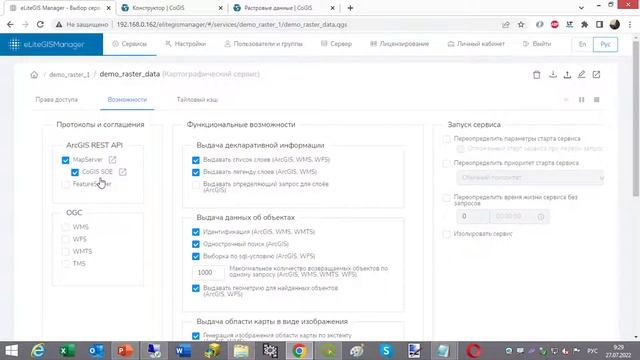
Task: Open start priority dropdown
Action: coord(530,178)
